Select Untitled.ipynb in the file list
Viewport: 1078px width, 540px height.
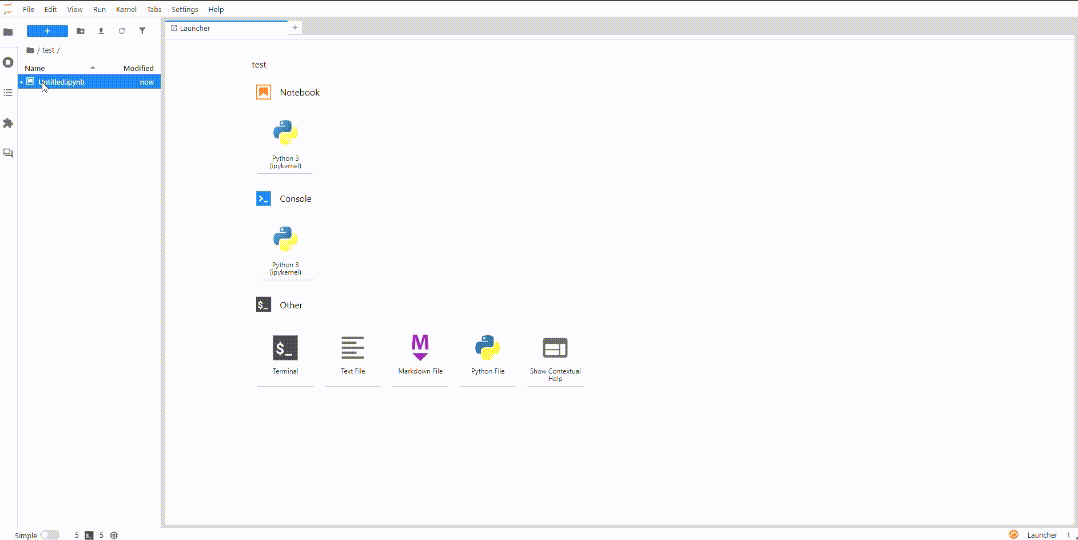tap(61, 82)
